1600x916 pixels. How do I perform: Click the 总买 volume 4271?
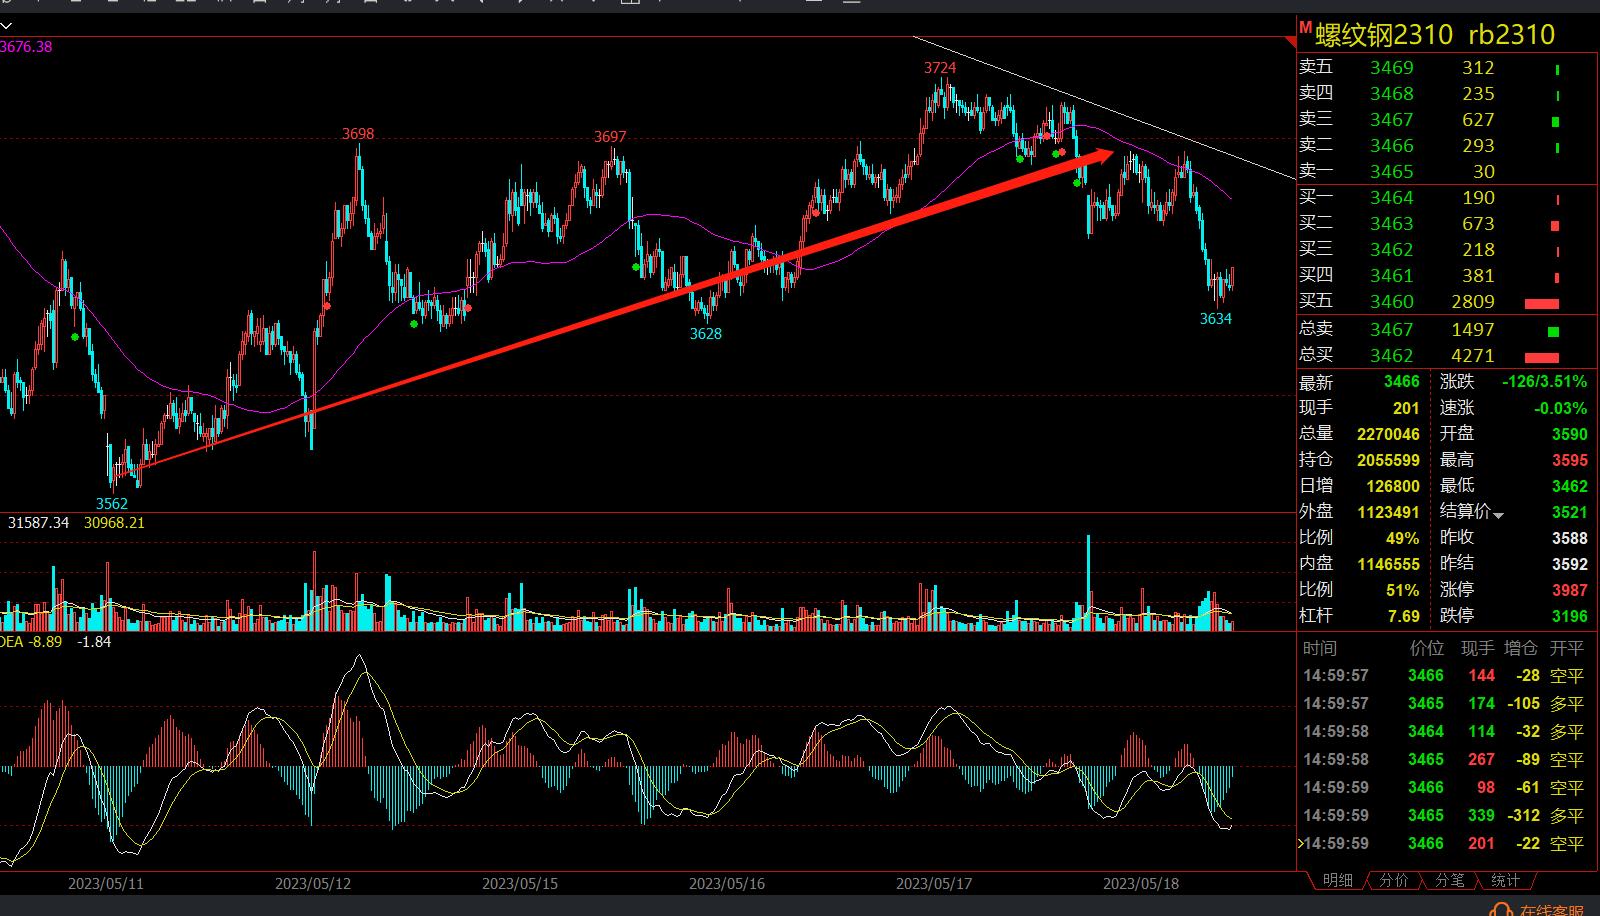[1473, 356]
